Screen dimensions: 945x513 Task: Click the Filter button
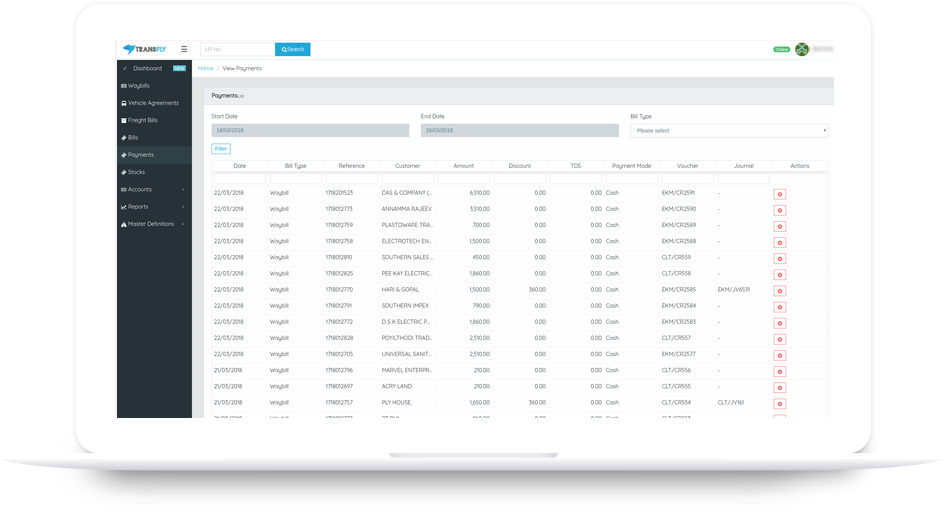pos(221,149)
